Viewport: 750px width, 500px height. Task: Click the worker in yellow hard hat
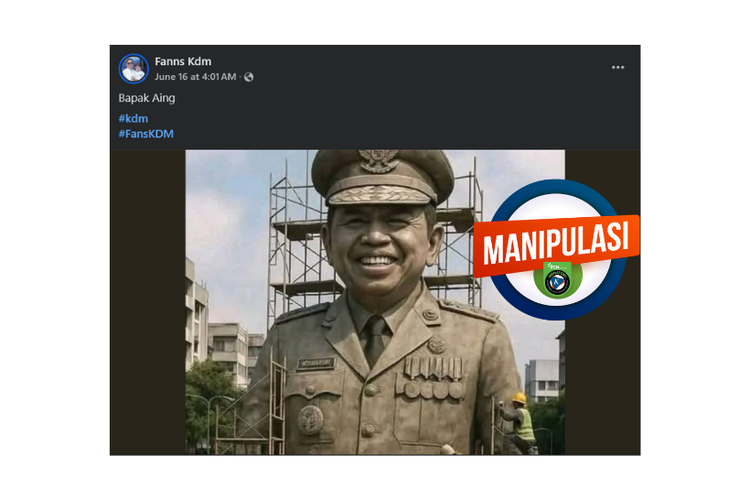519,418
